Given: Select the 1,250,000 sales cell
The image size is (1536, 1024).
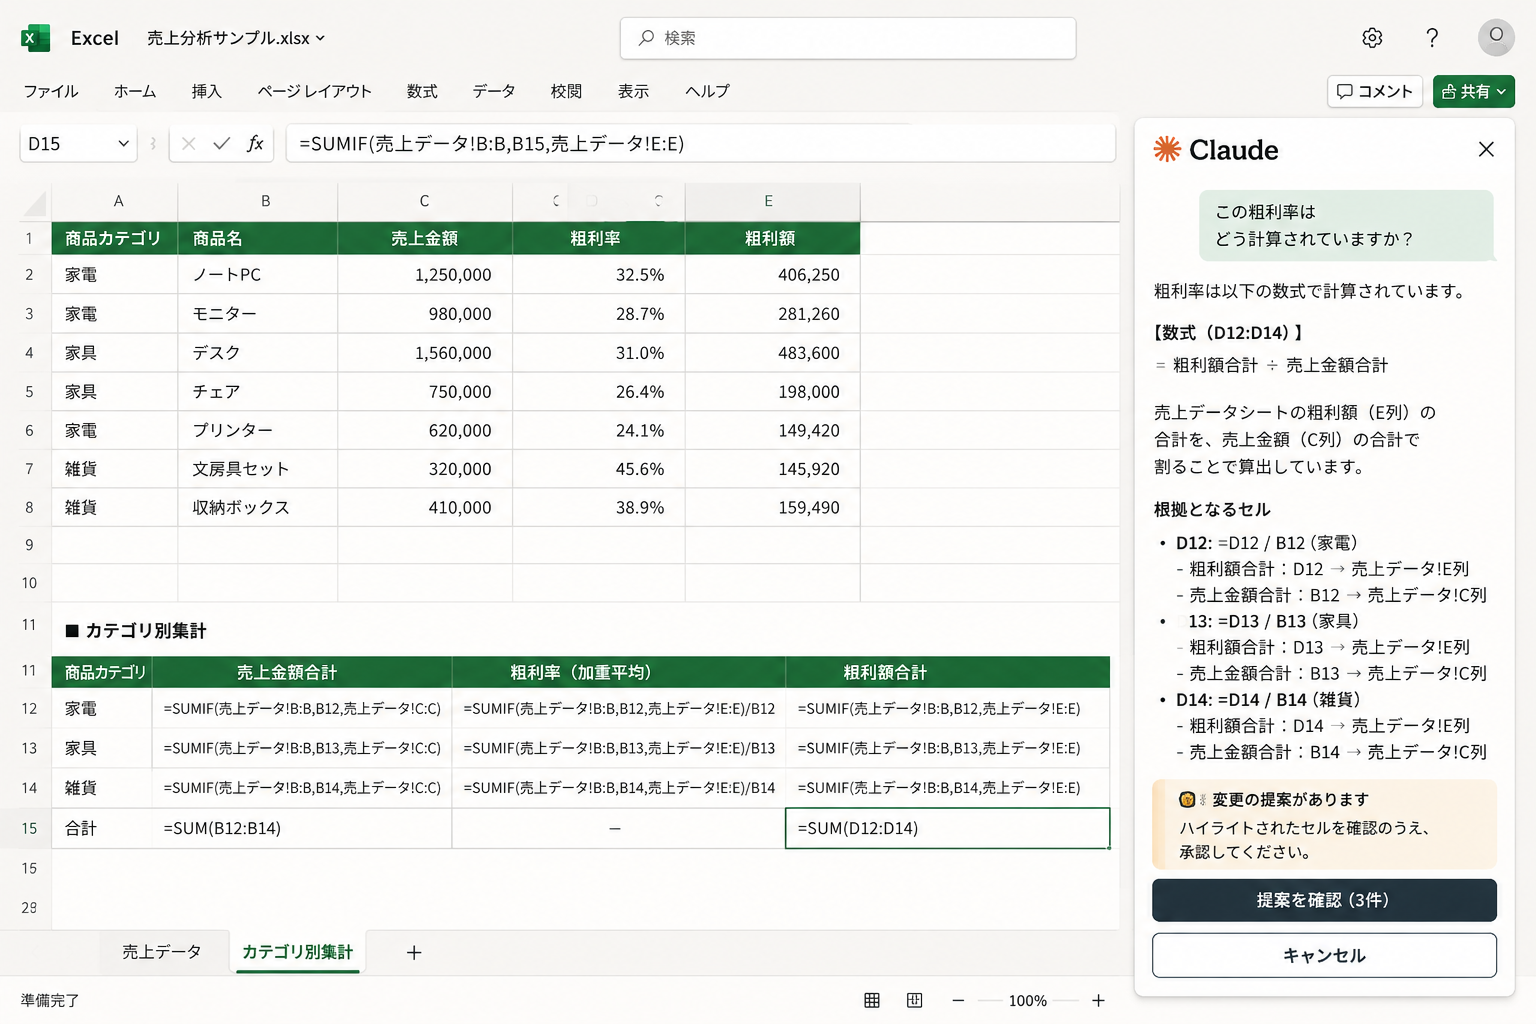Looking at the screenshot, I should coord(425,275).
